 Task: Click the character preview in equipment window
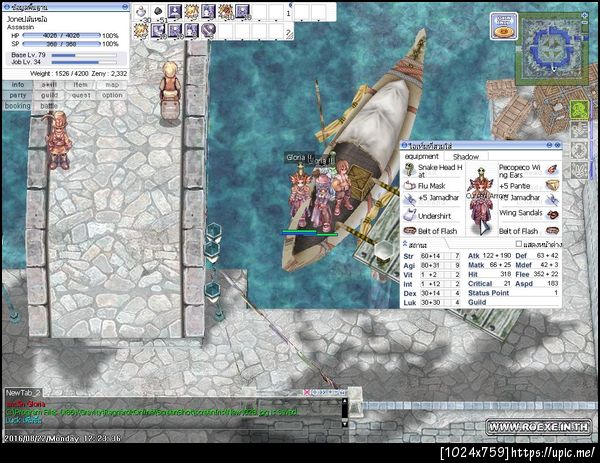coord(481,200)
